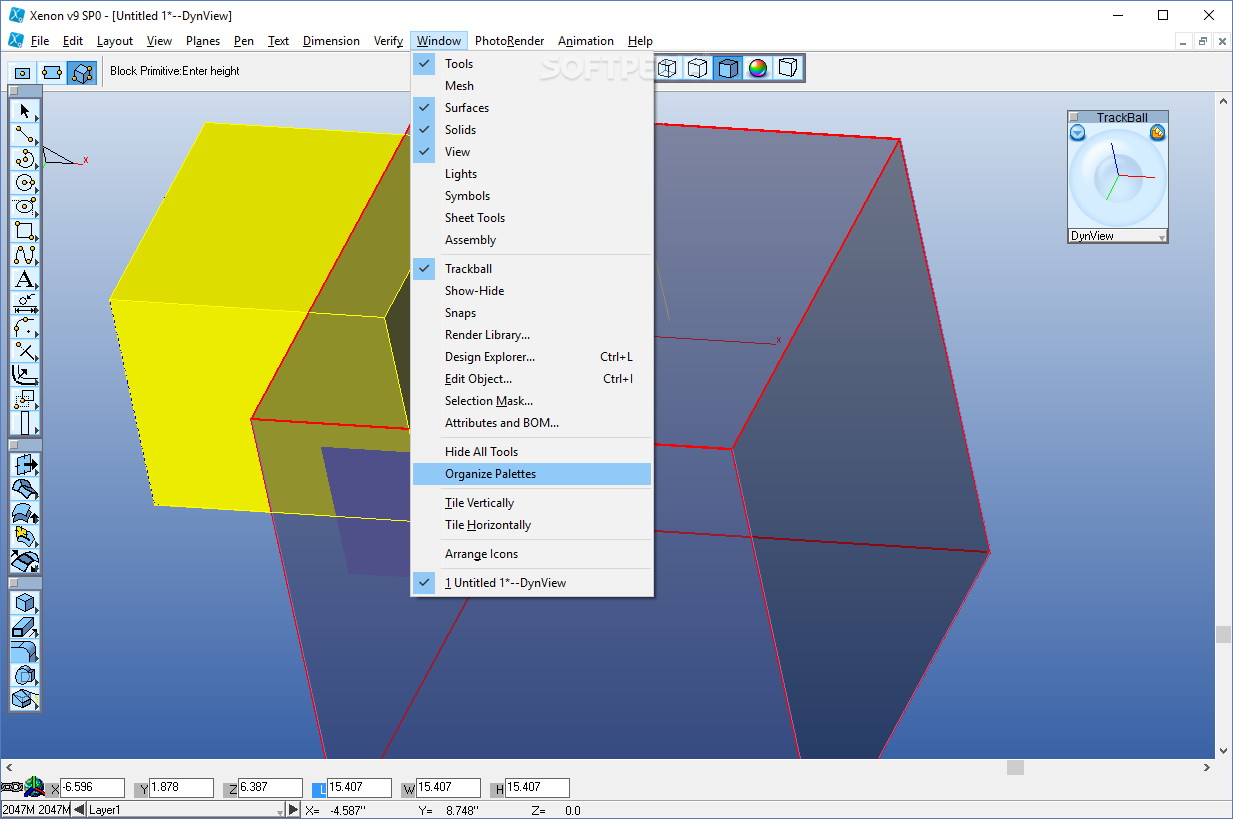Switch to hidden-line render mode cube
This screenshot has height=819, width=1233.
pyautogui.click(x=698, y=68)
